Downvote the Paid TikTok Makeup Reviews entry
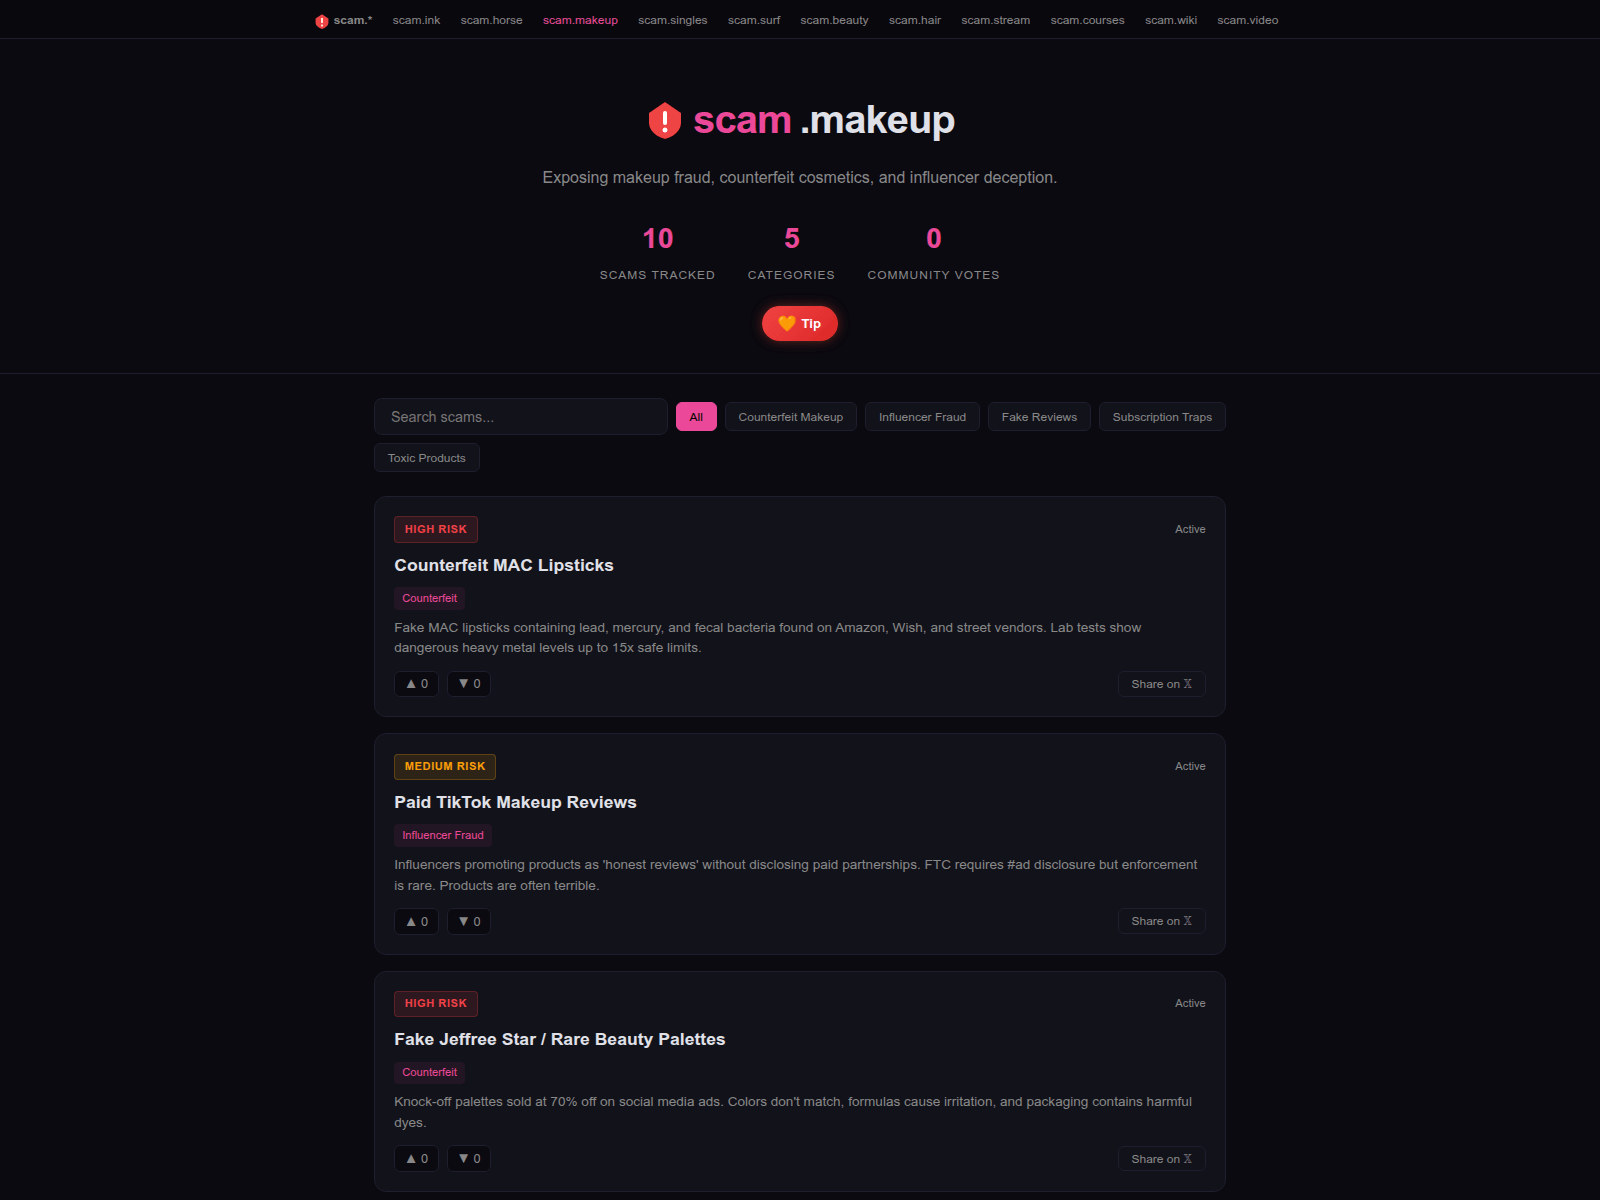Viewport: 1600px width, 1200px height. coord(469,921)
